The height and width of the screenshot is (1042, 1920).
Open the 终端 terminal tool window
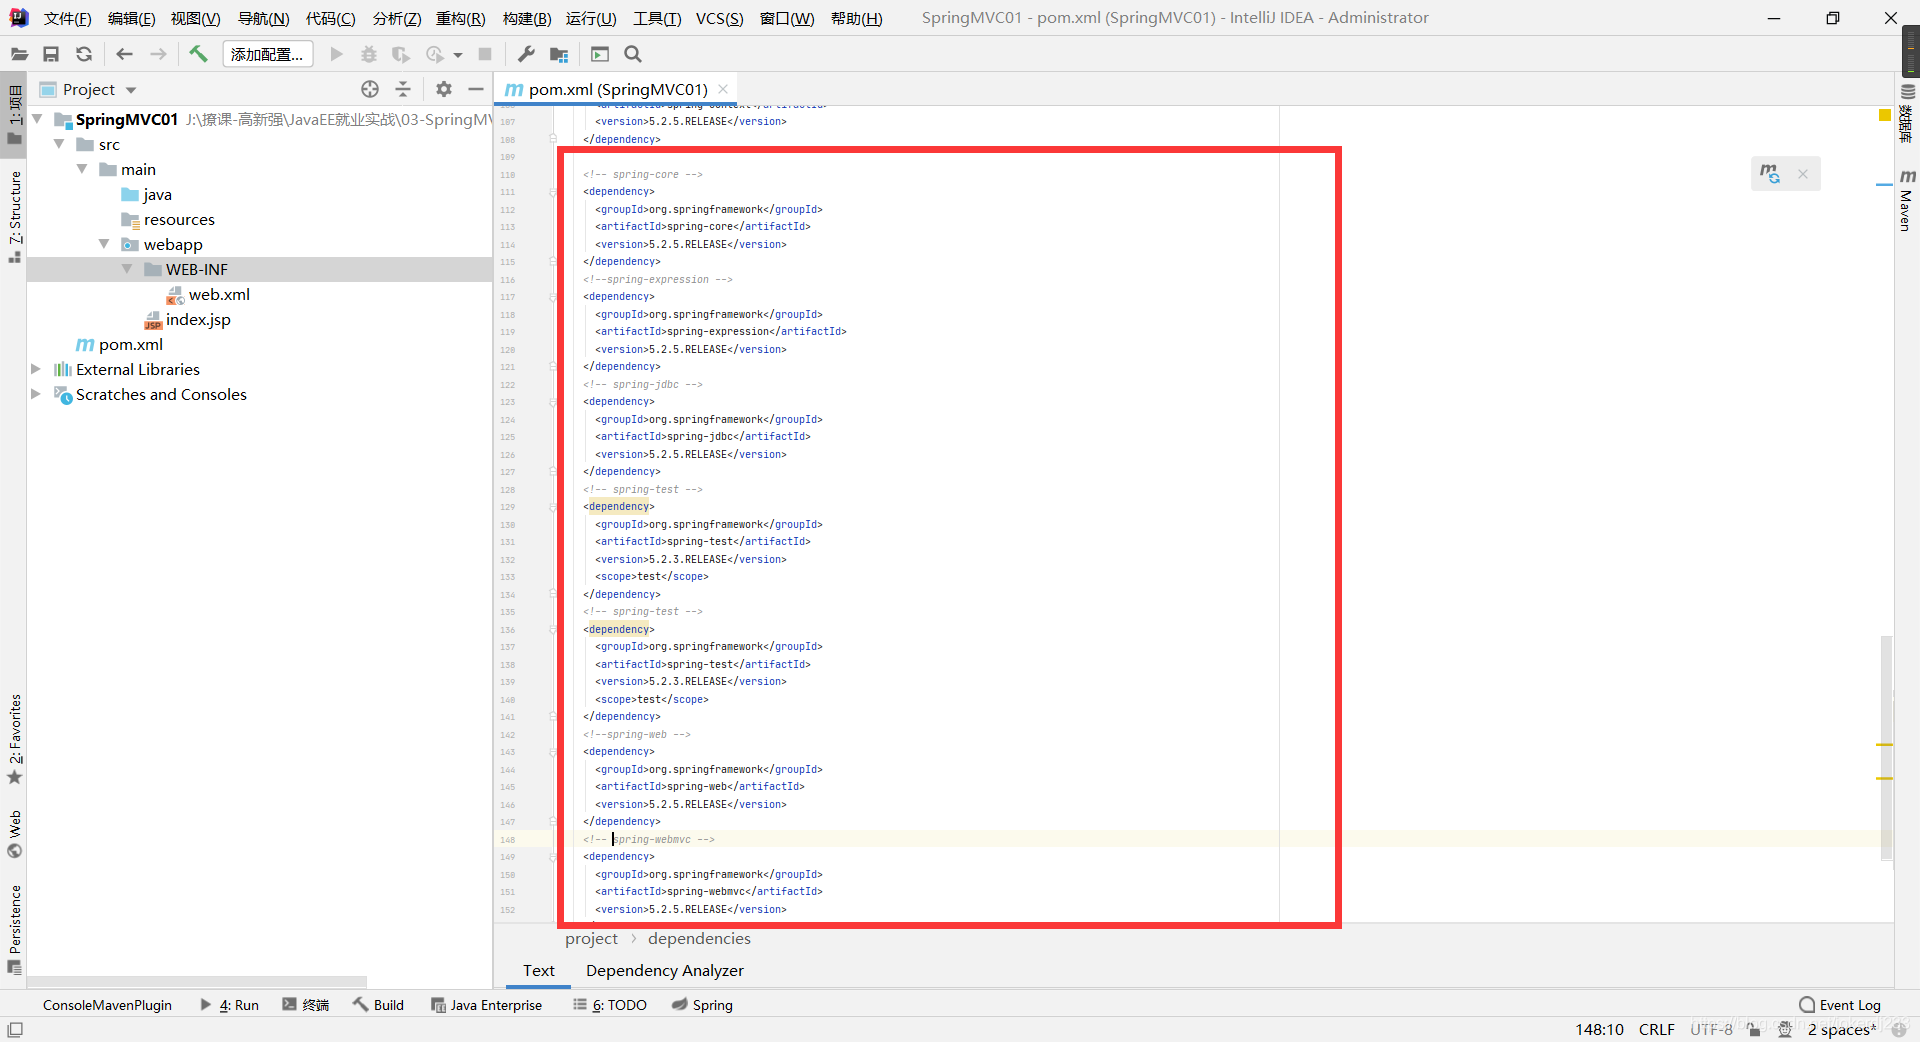pyautogui.click(x=306, y=1005)
